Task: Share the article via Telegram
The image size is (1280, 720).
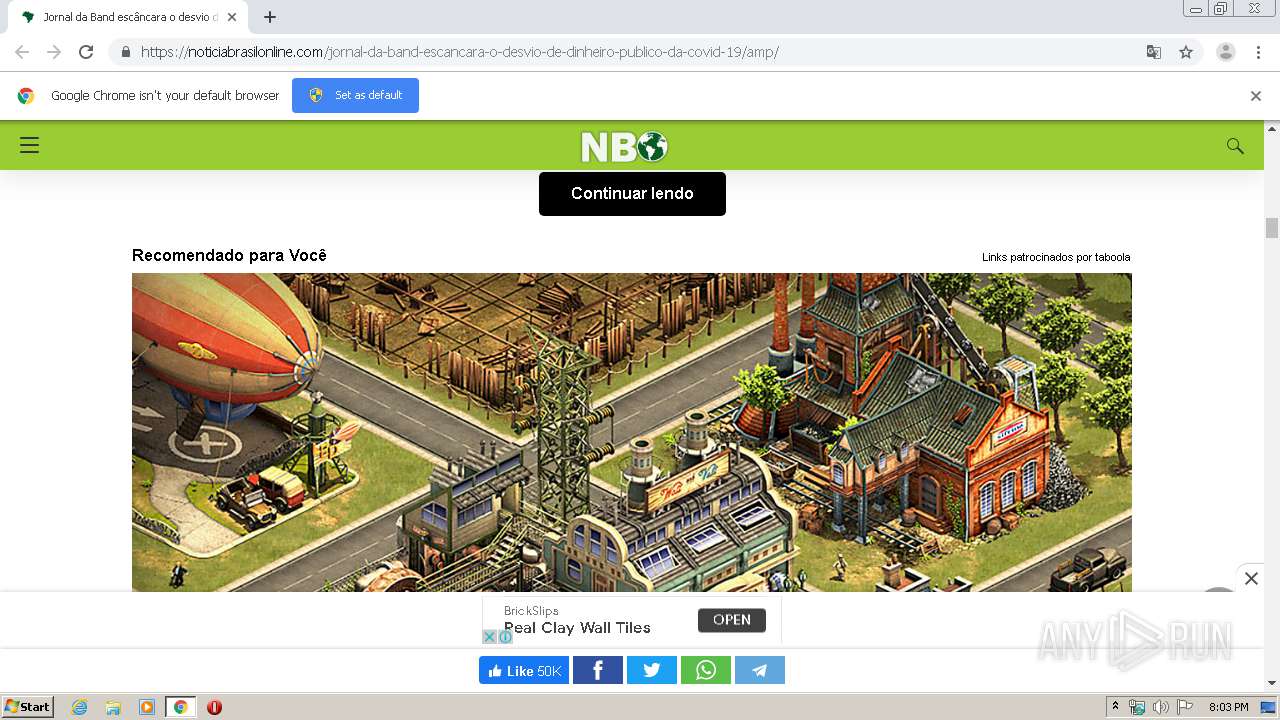Action: coord(760,670)
